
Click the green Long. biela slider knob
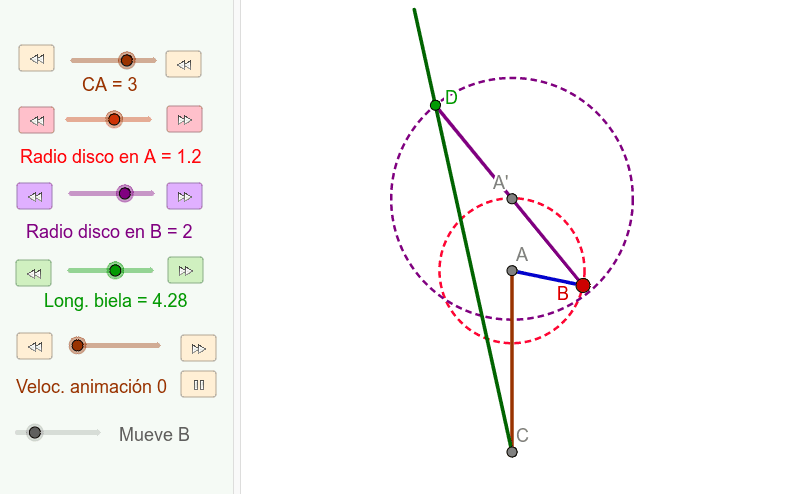116,270
